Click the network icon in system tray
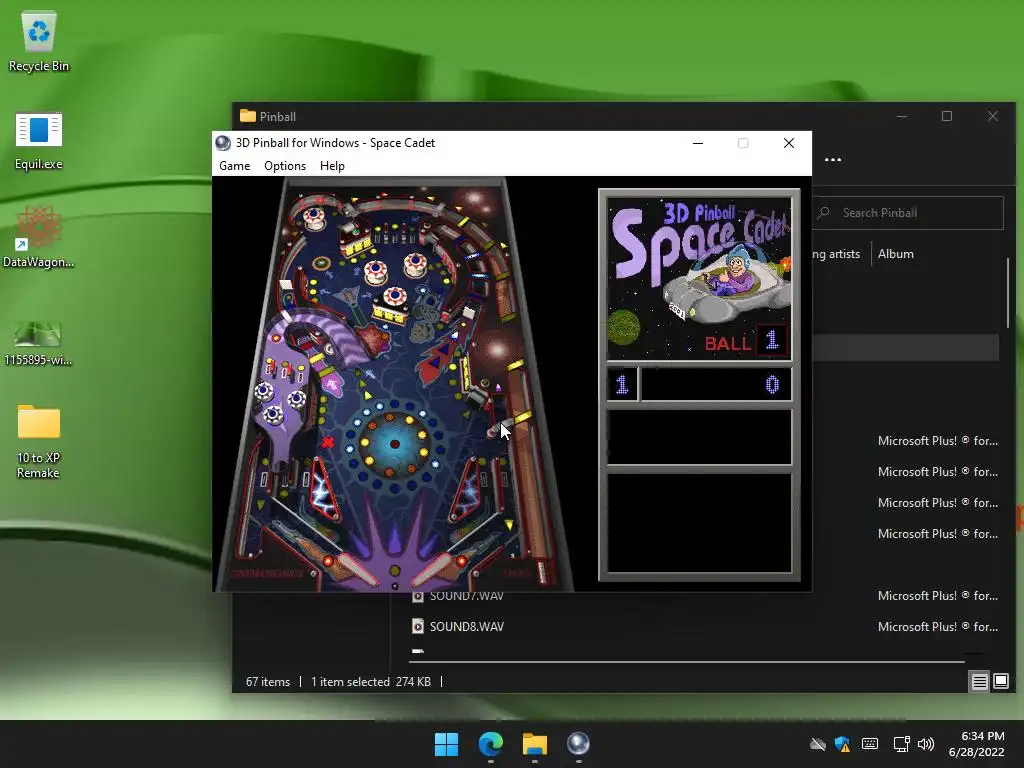The width and height of the screenshot is (1024, 768). (x=901, y=744)
